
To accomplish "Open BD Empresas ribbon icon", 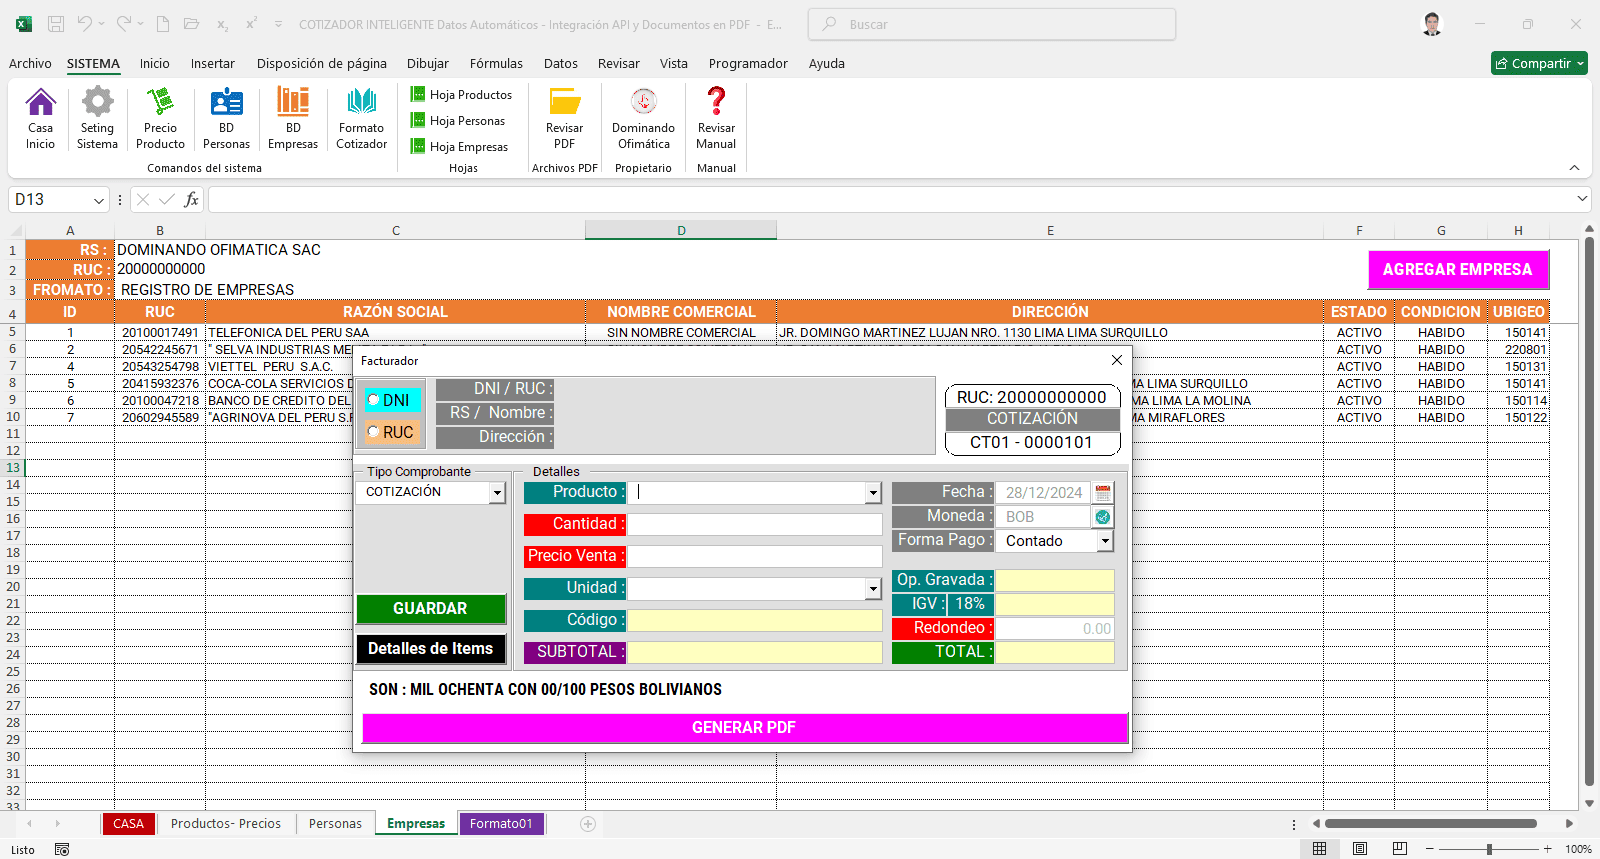I will (x=293, y=118).
